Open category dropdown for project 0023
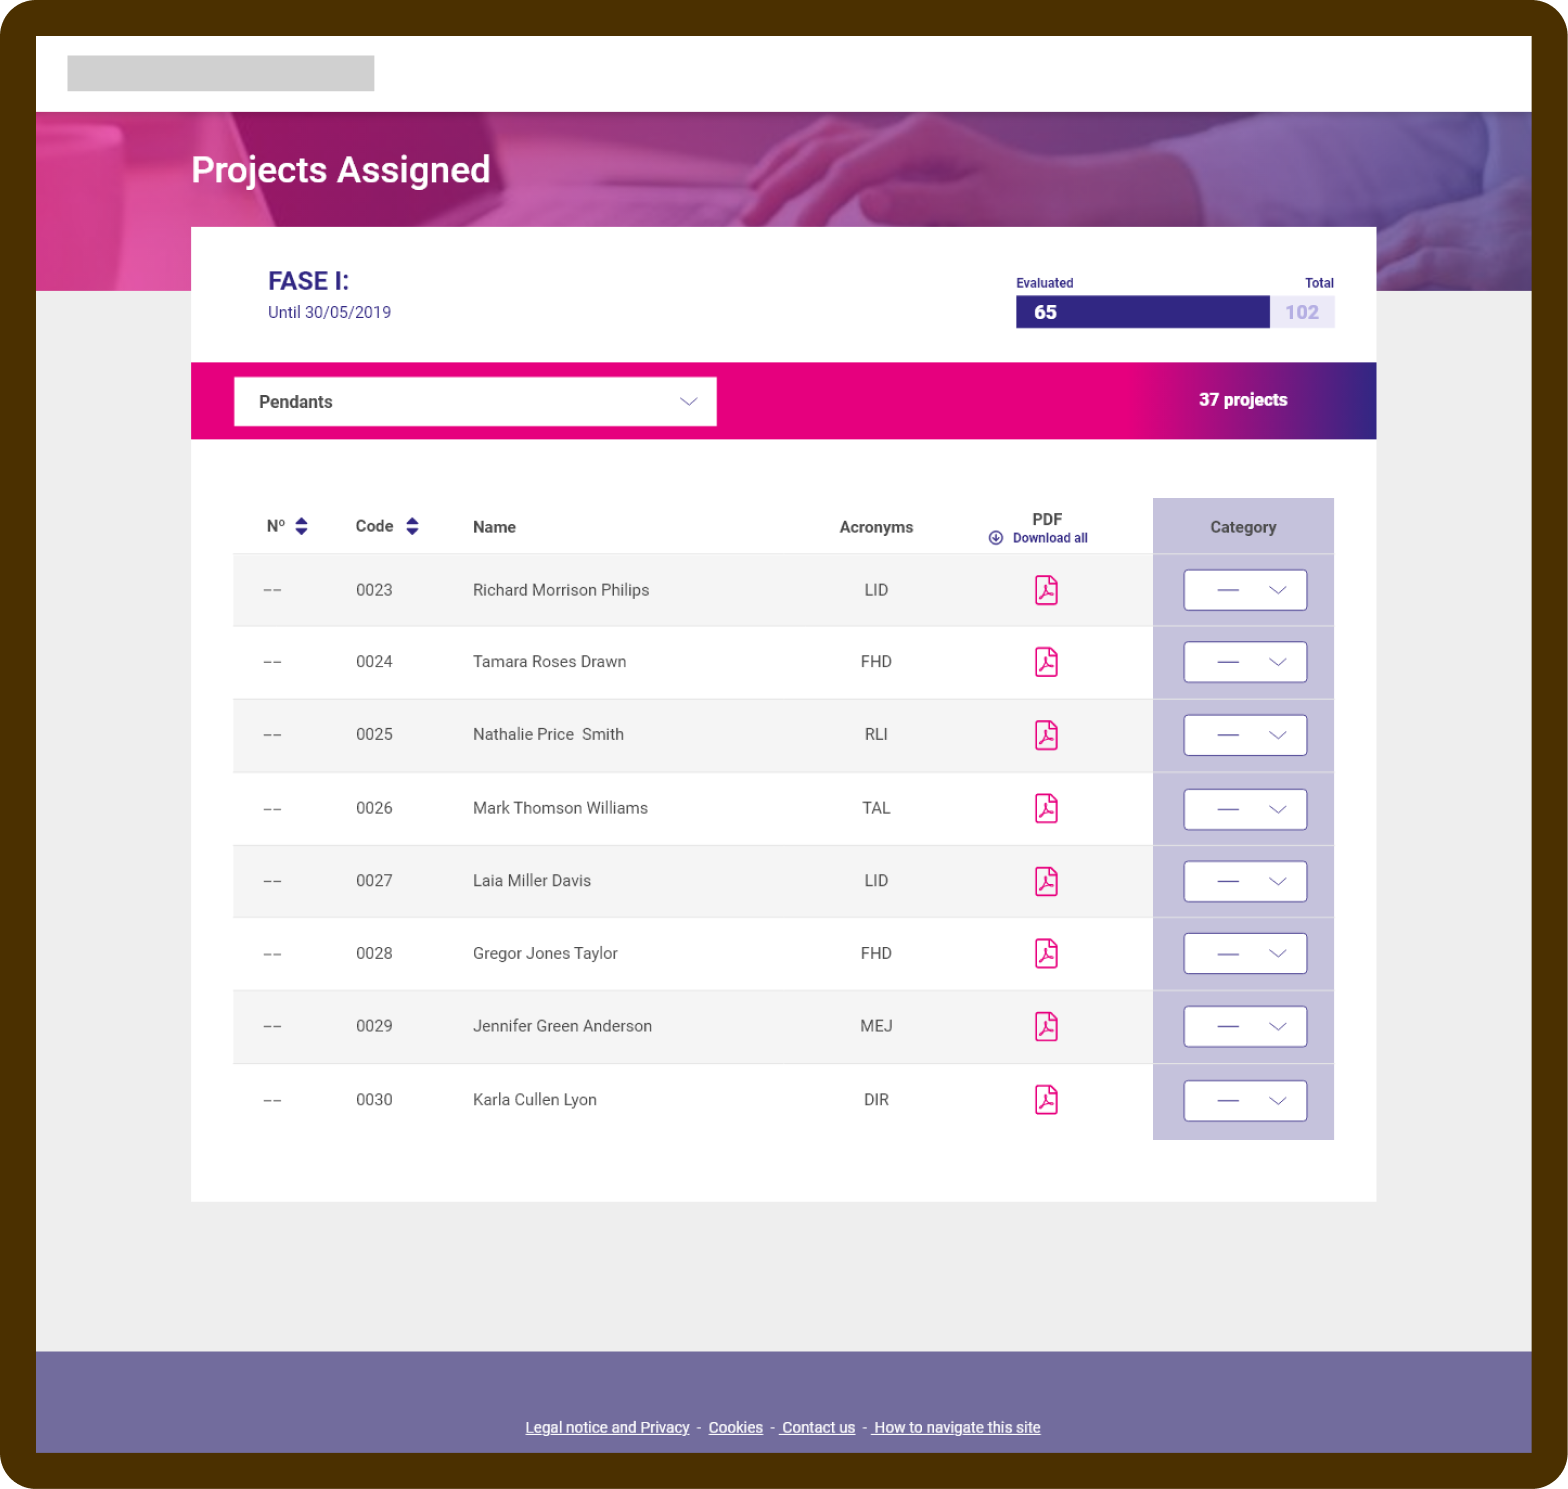Viewport: 1568px width, 1489px height. pos(1245,590)
